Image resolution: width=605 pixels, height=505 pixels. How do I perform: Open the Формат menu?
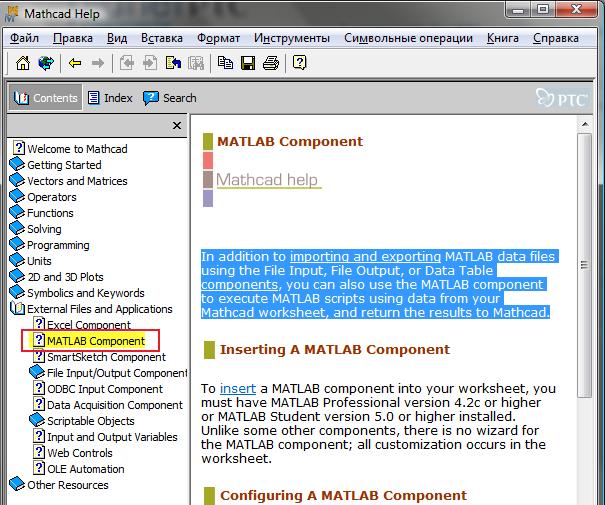click(x=218, y=38)
